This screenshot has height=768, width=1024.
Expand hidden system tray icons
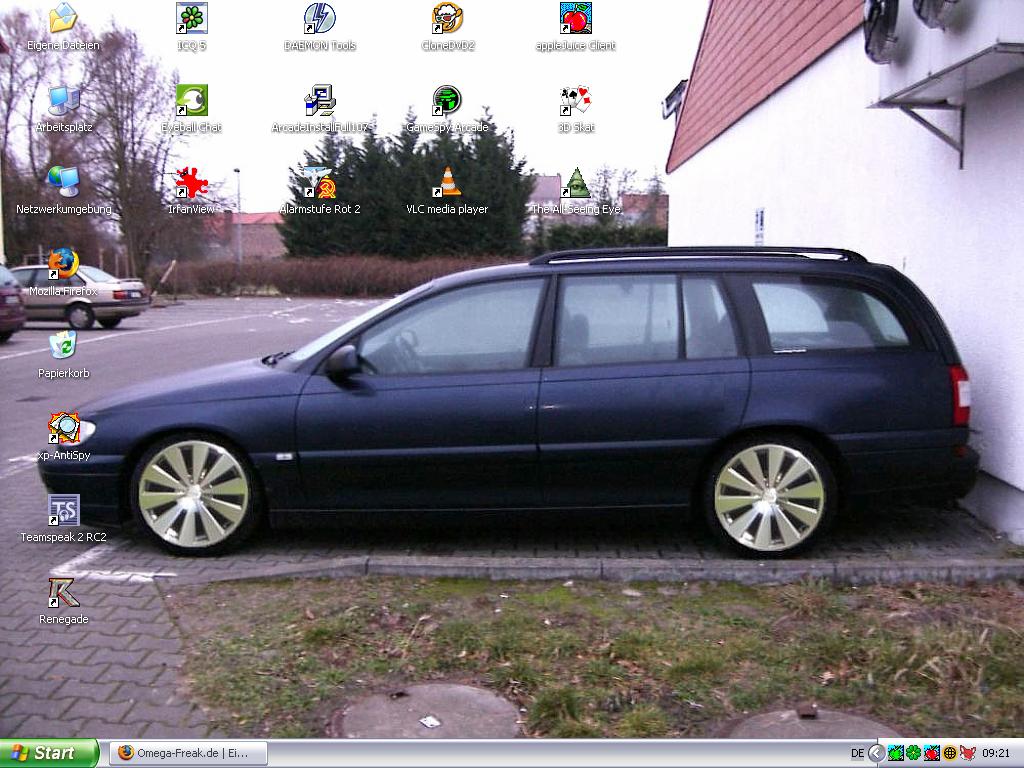pos(876,753)
